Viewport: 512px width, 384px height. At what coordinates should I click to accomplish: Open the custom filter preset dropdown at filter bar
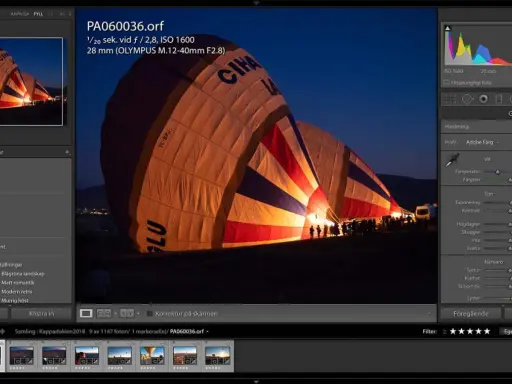(x=506, y=331)
